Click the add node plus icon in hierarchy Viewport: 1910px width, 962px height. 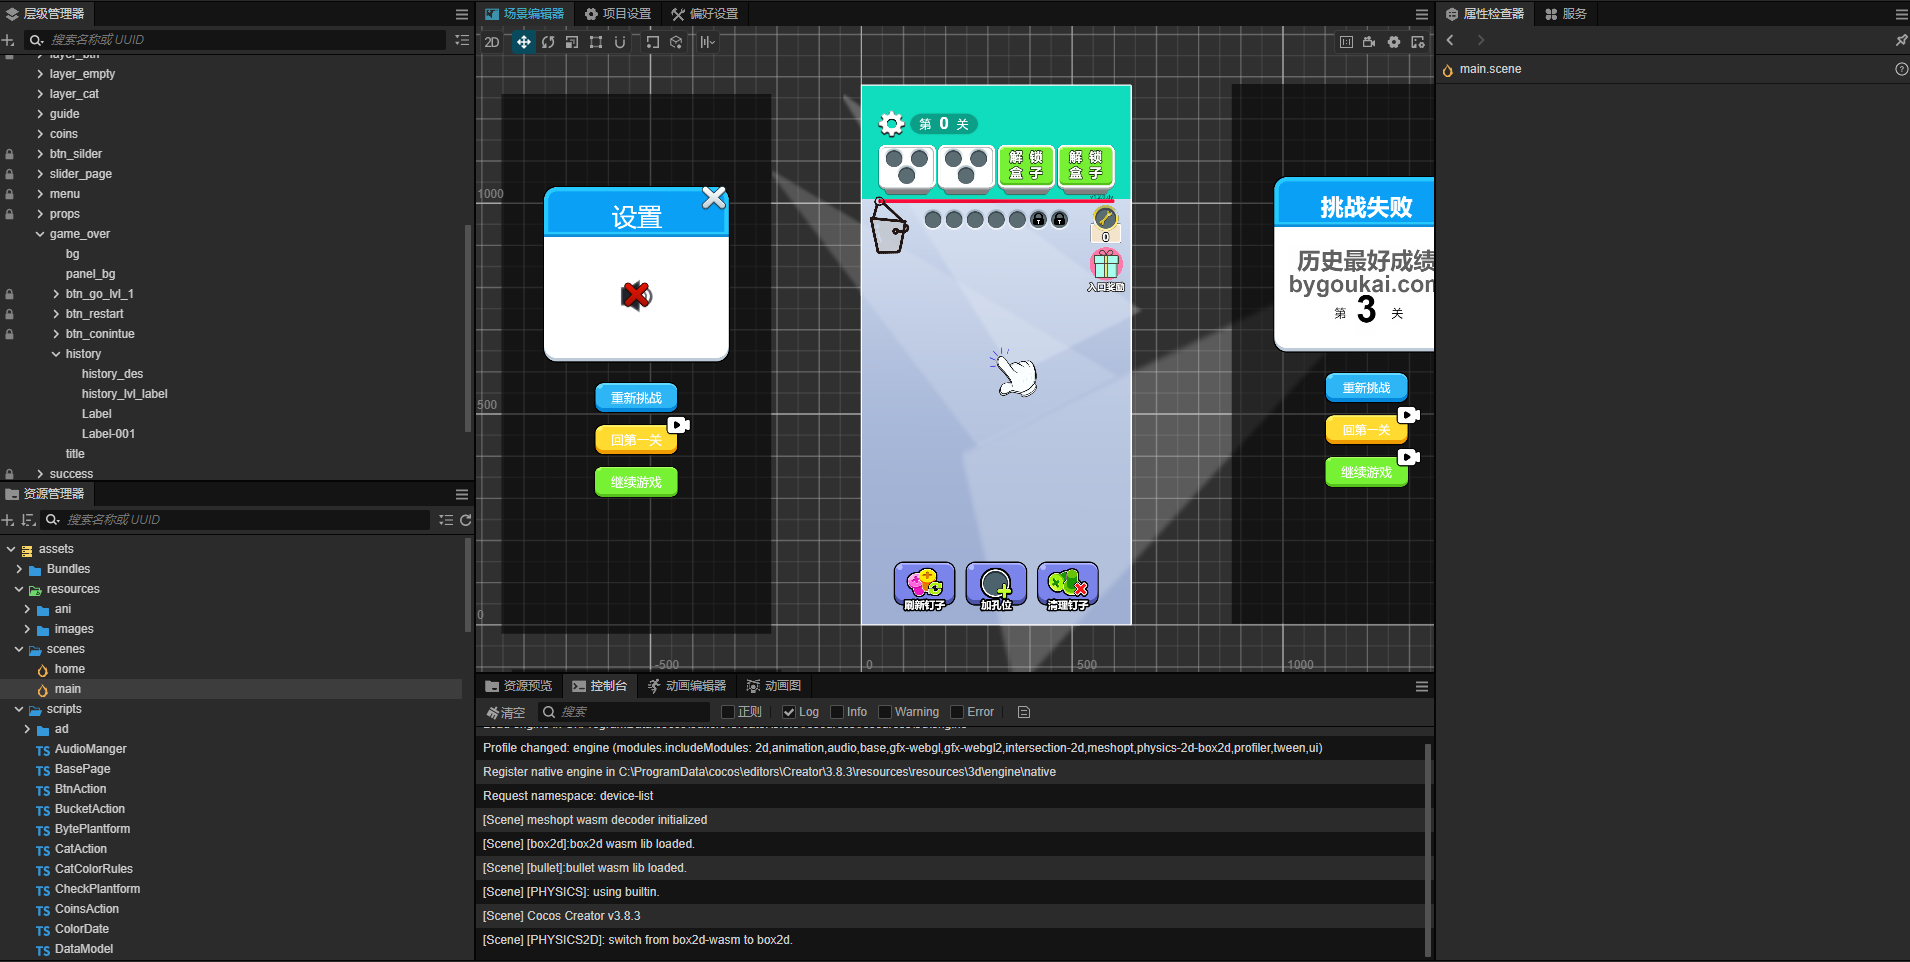coord(9,40)
